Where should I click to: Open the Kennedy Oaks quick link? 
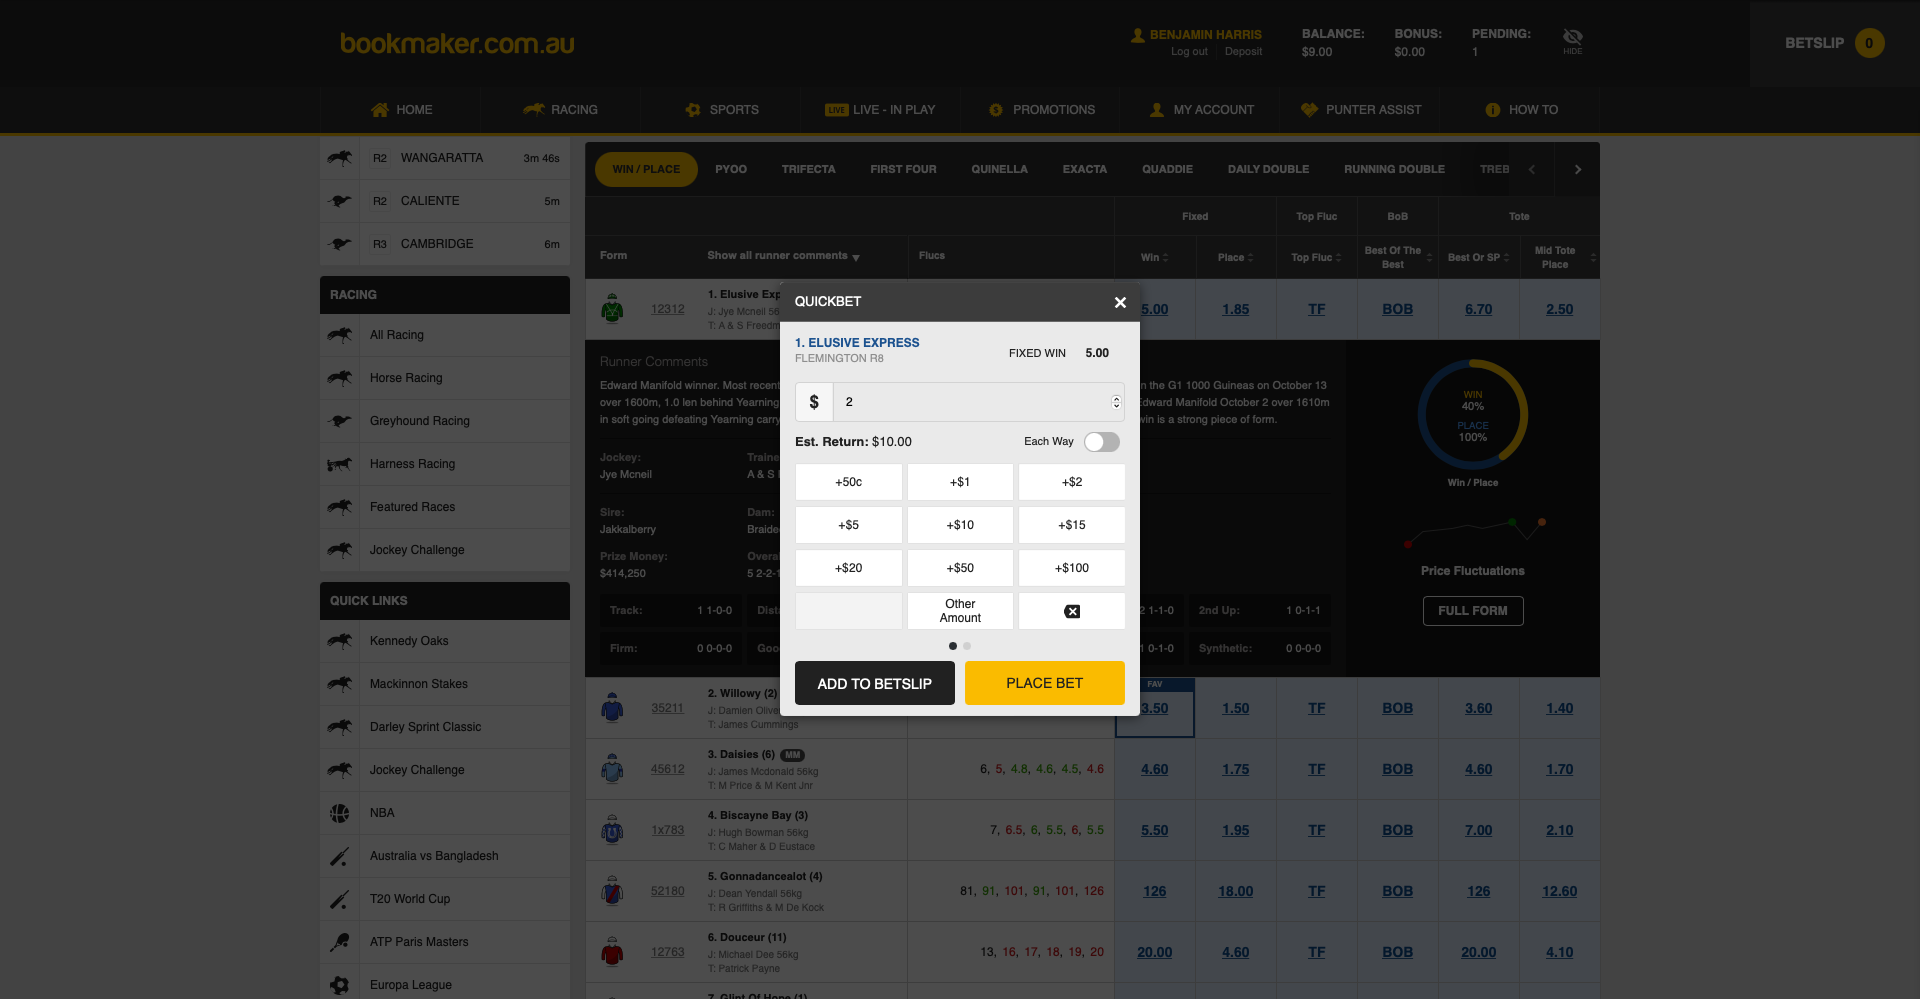pos(409,641)
